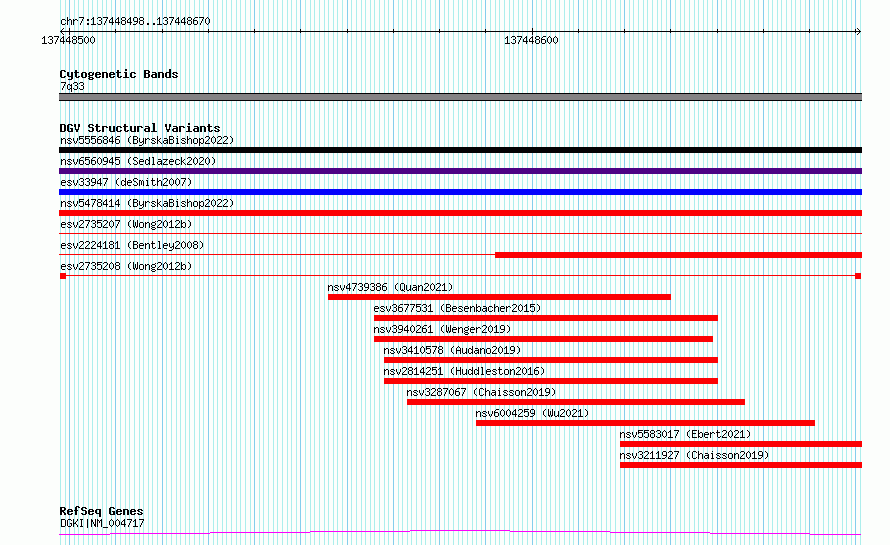Select the purple nsv6560945 variant bar
890x545 pixels.
pyautogui.click(x=460, y=171)
